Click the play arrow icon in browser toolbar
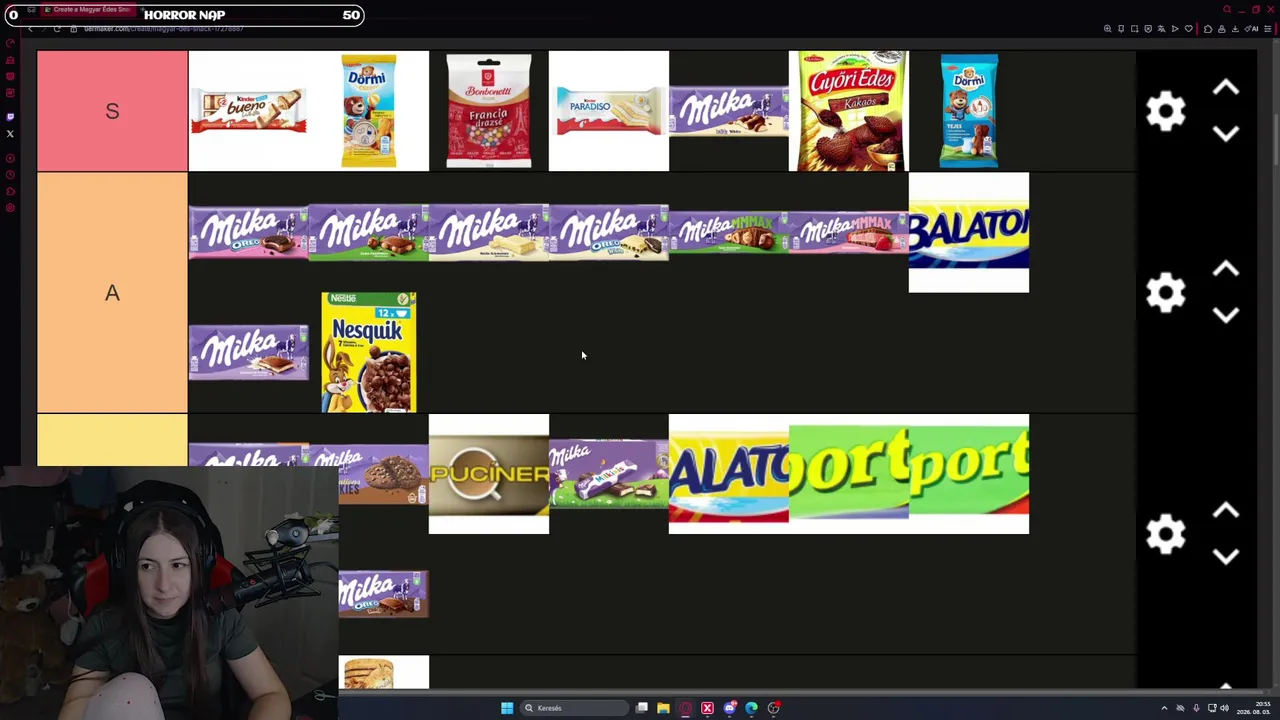The image size is (1280, 720). click(x=1175, y=29)
